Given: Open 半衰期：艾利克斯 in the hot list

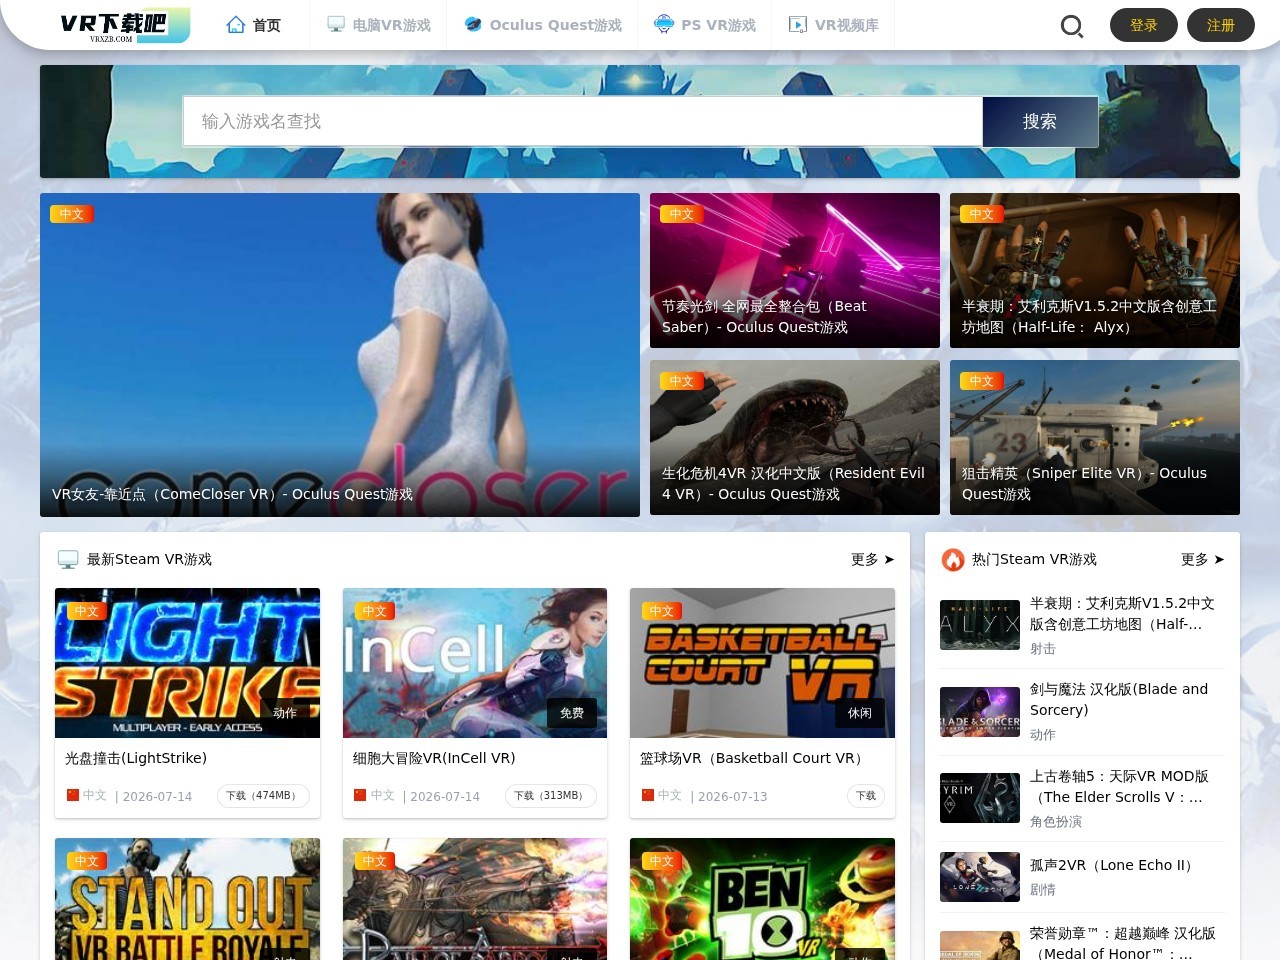Looking at the screenshot, I should tap(1123, 613).
